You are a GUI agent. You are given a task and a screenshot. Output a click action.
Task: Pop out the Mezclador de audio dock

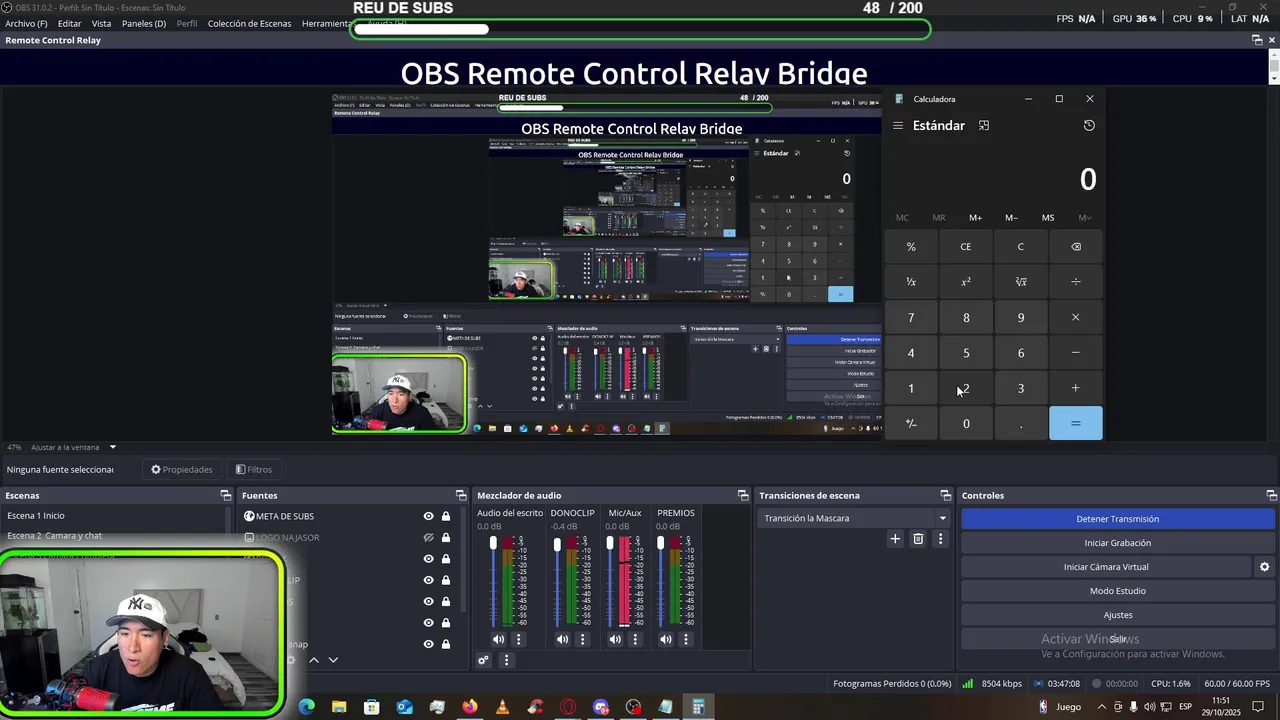pyautogui.click(x=743, y=496)
